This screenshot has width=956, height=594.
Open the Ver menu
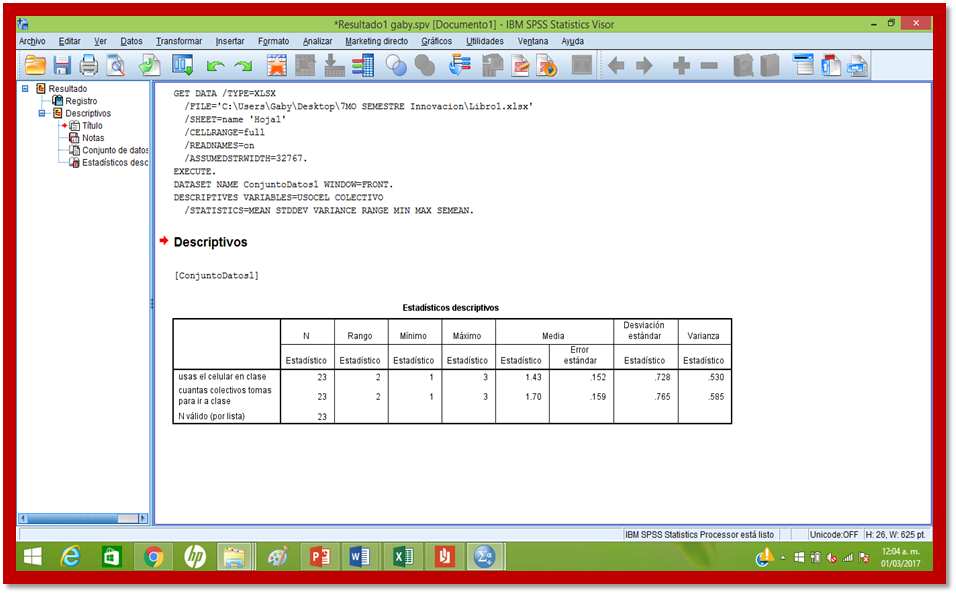pos(100,41)
